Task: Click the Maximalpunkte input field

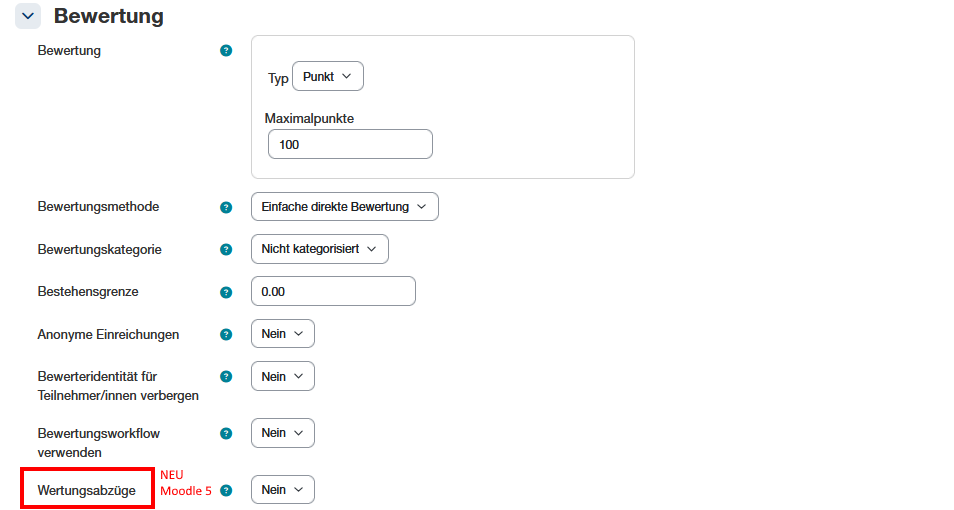Action: pyautogui.click(x=350, y=144)
